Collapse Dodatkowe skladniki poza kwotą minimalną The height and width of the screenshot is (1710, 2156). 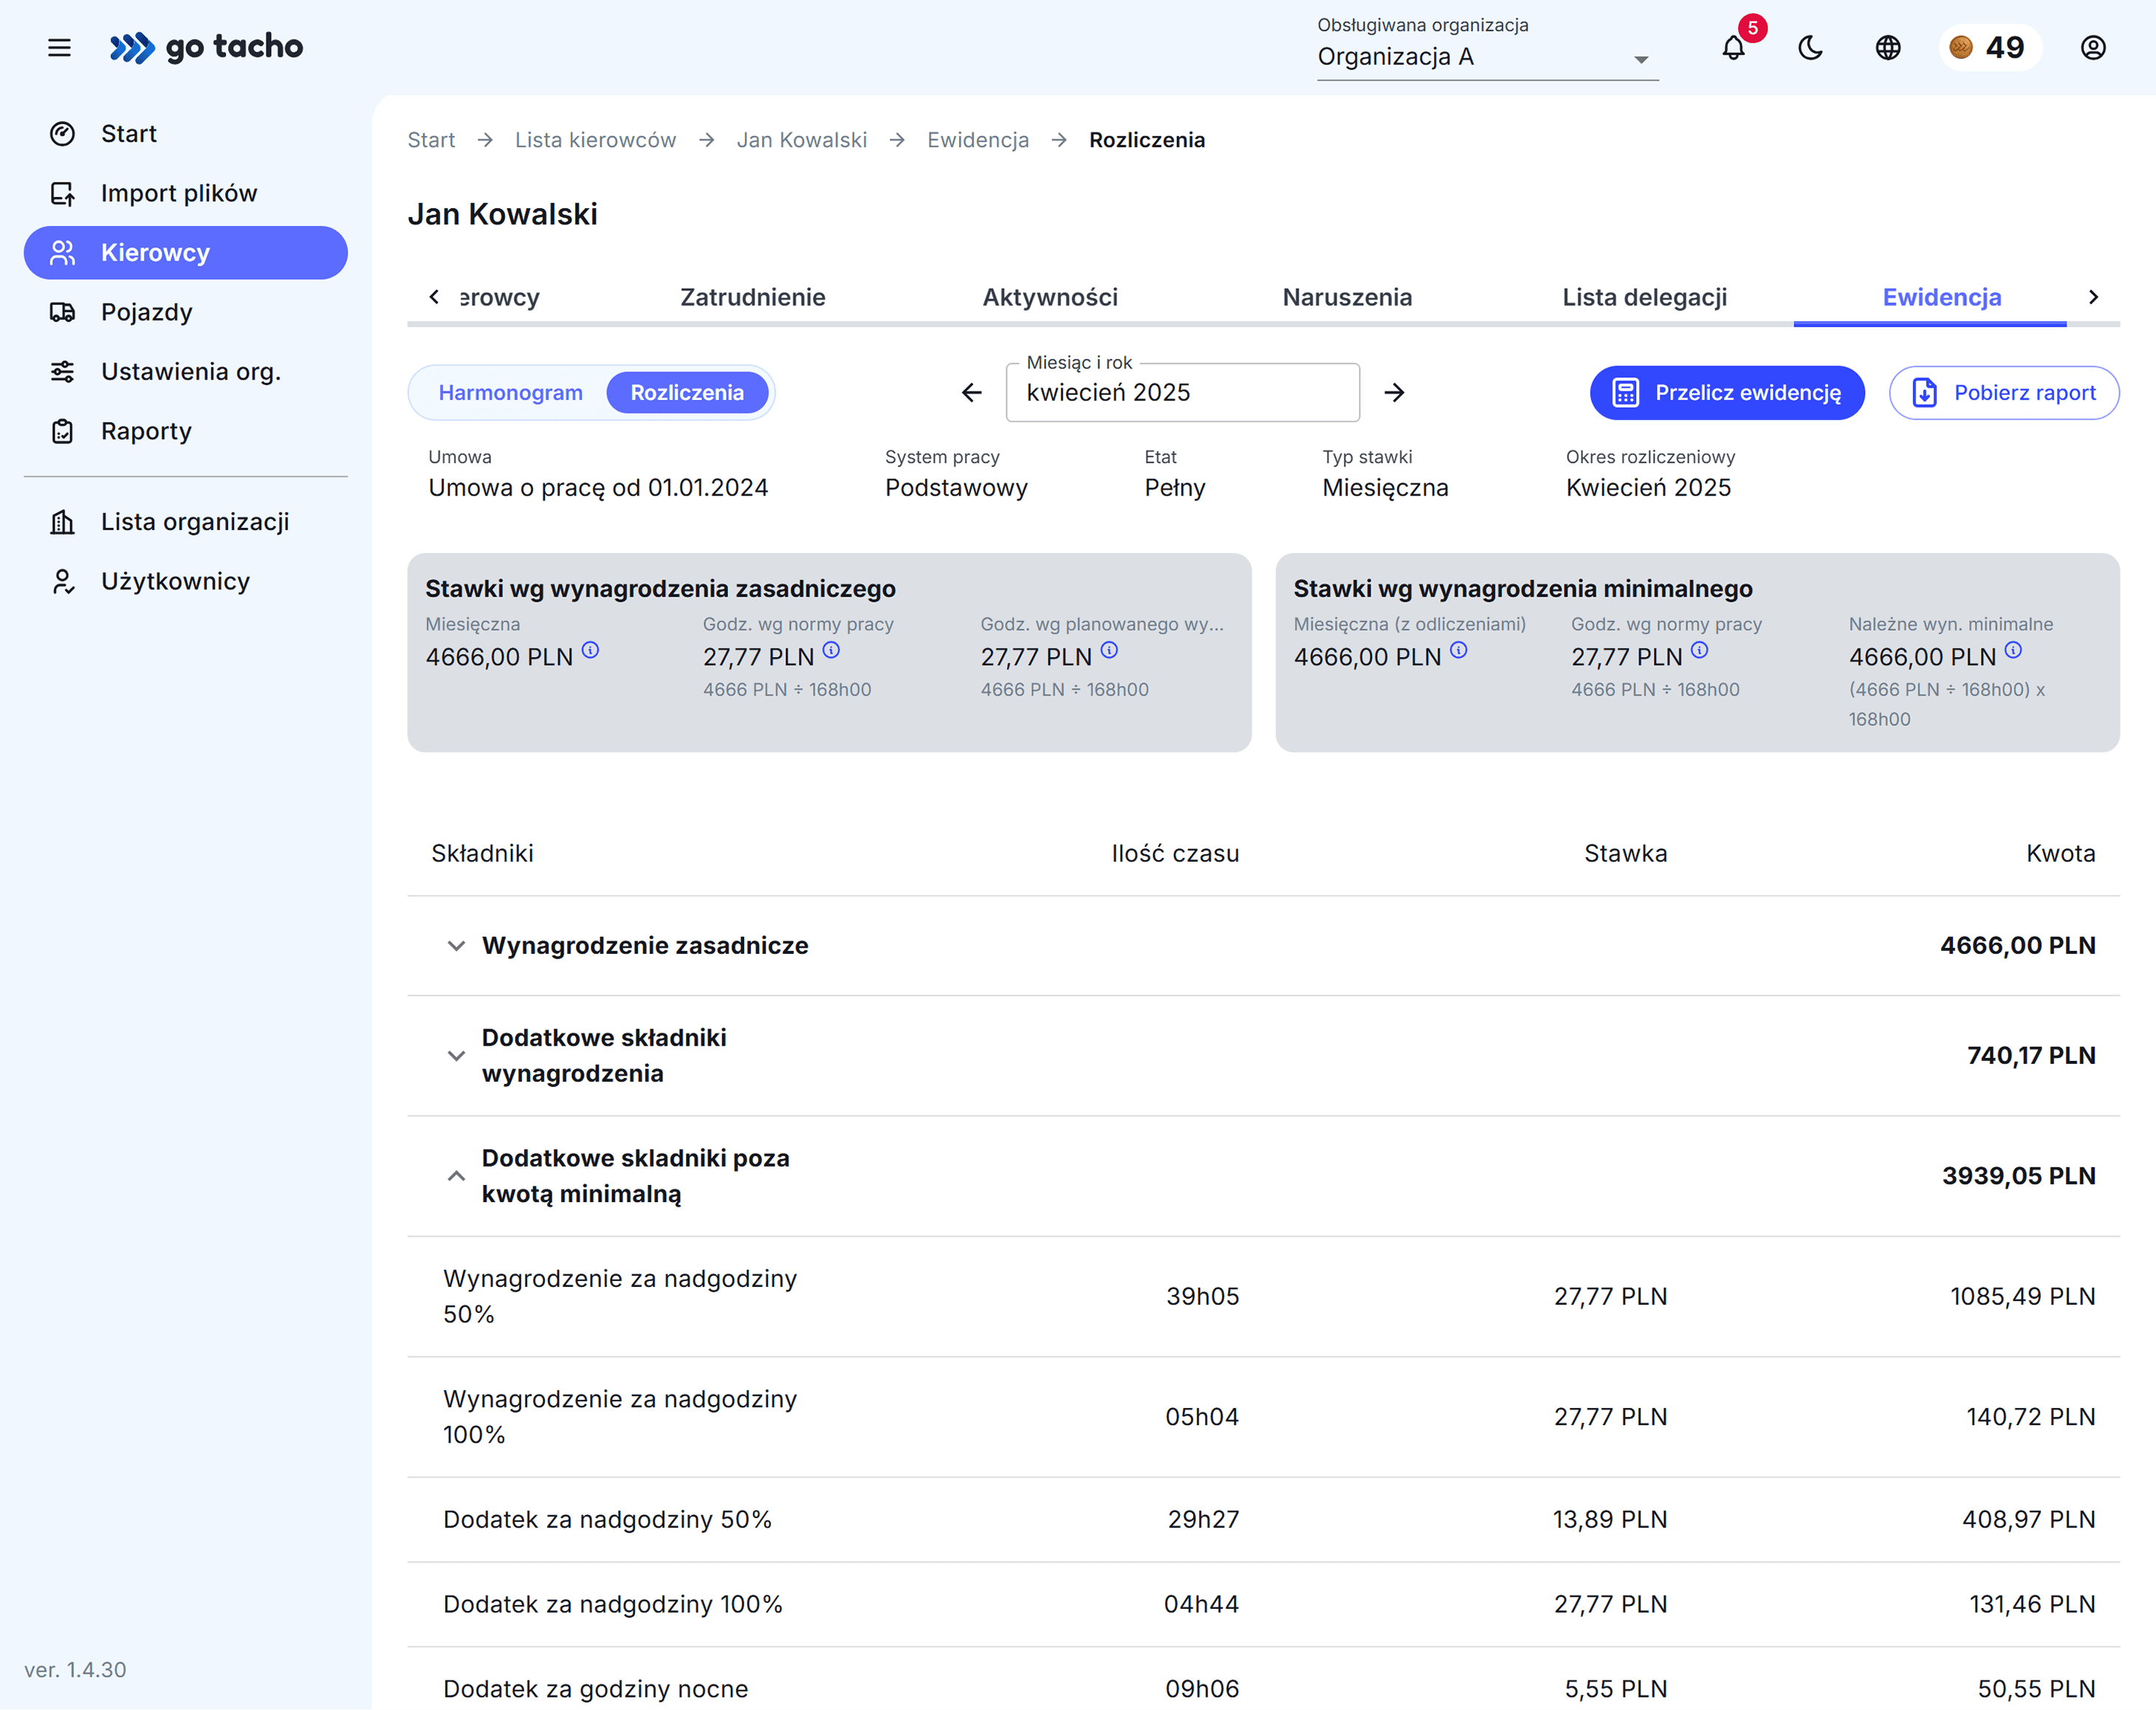[456, 1176]
